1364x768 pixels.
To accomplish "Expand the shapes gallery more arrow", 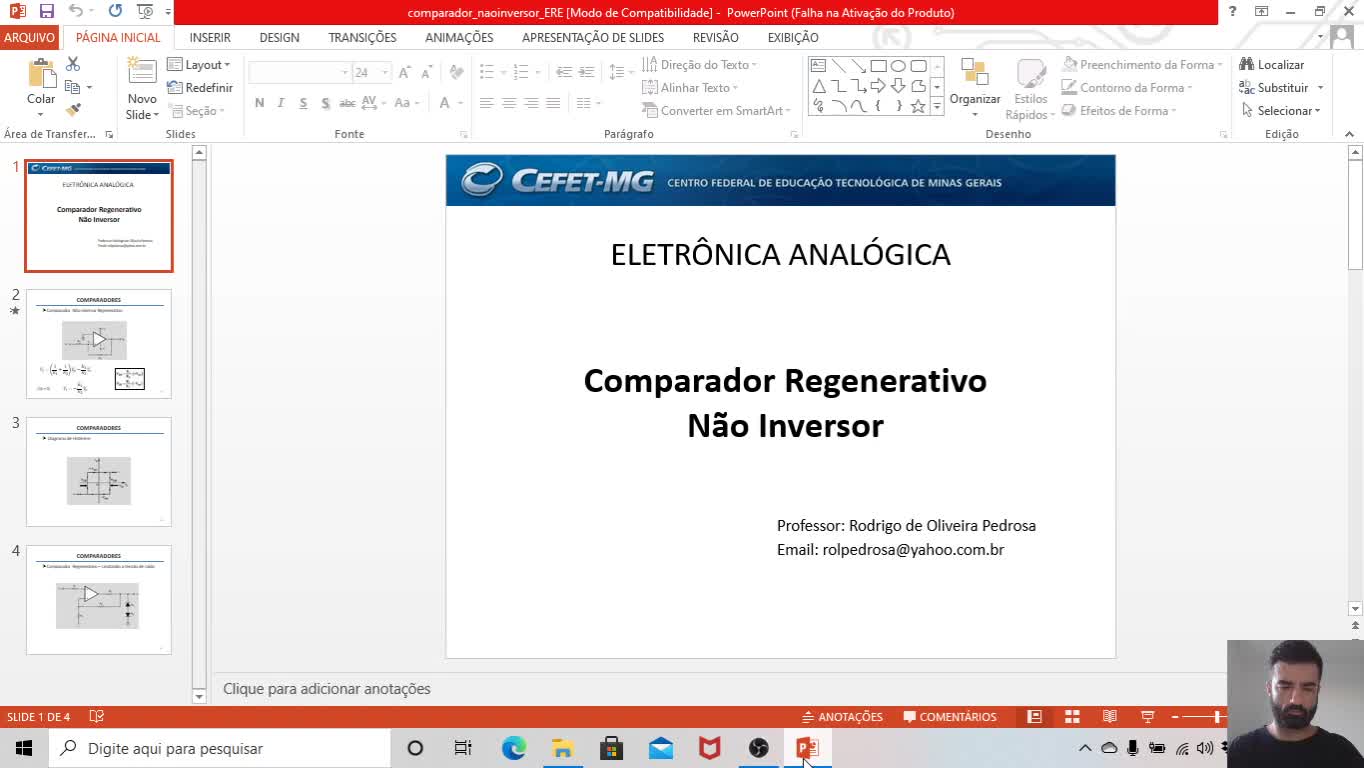I will [x=937, y=107].
